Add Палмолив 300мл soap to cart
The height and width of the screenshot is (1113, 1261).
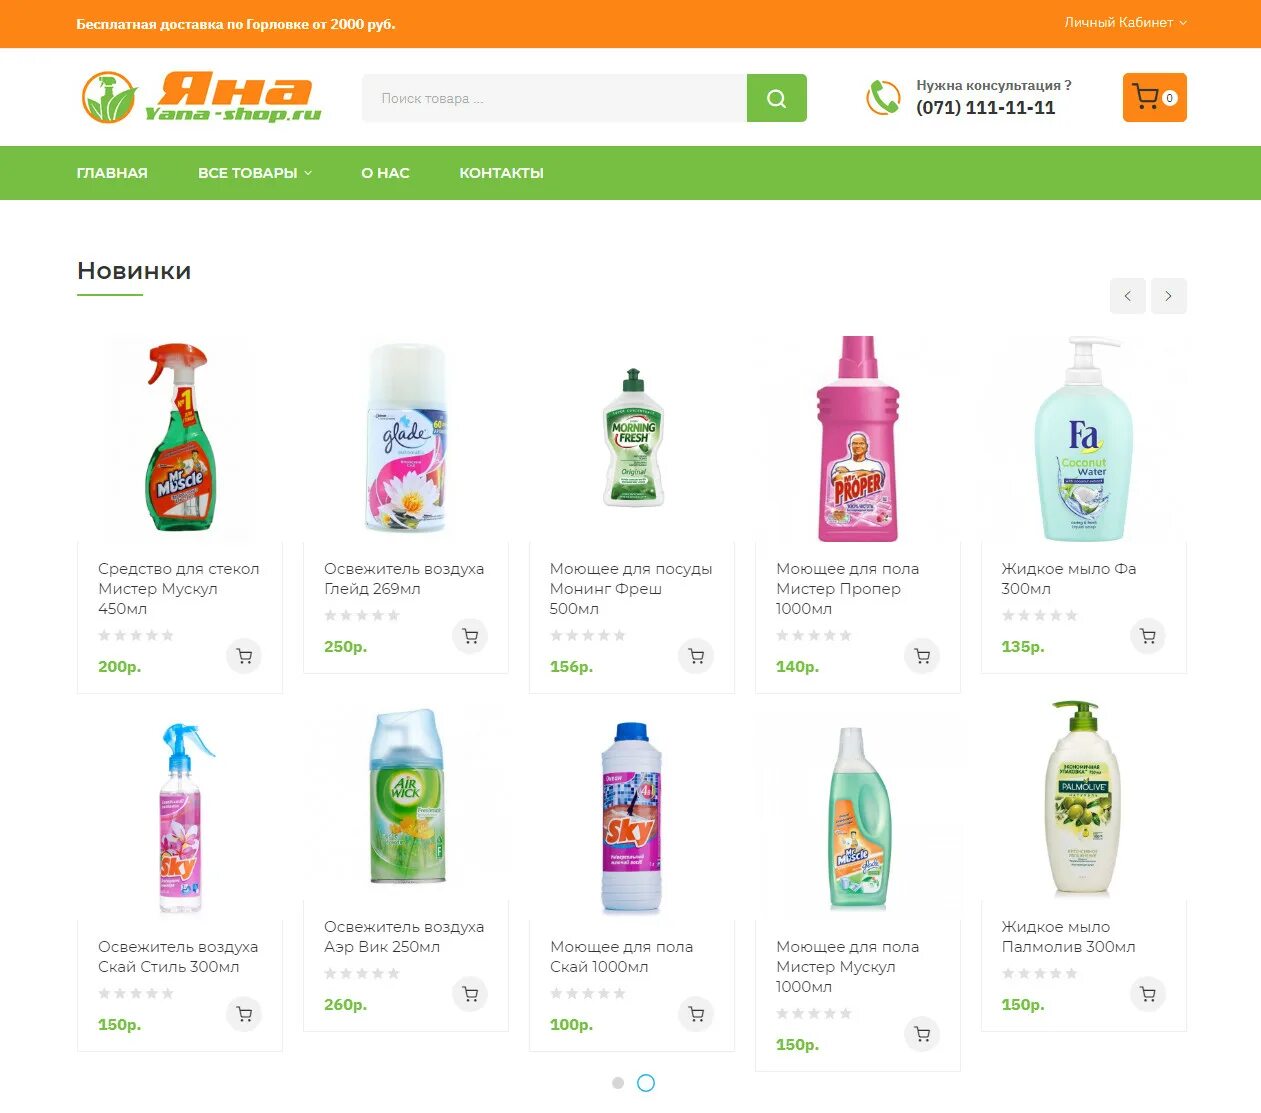point(1148,994)
